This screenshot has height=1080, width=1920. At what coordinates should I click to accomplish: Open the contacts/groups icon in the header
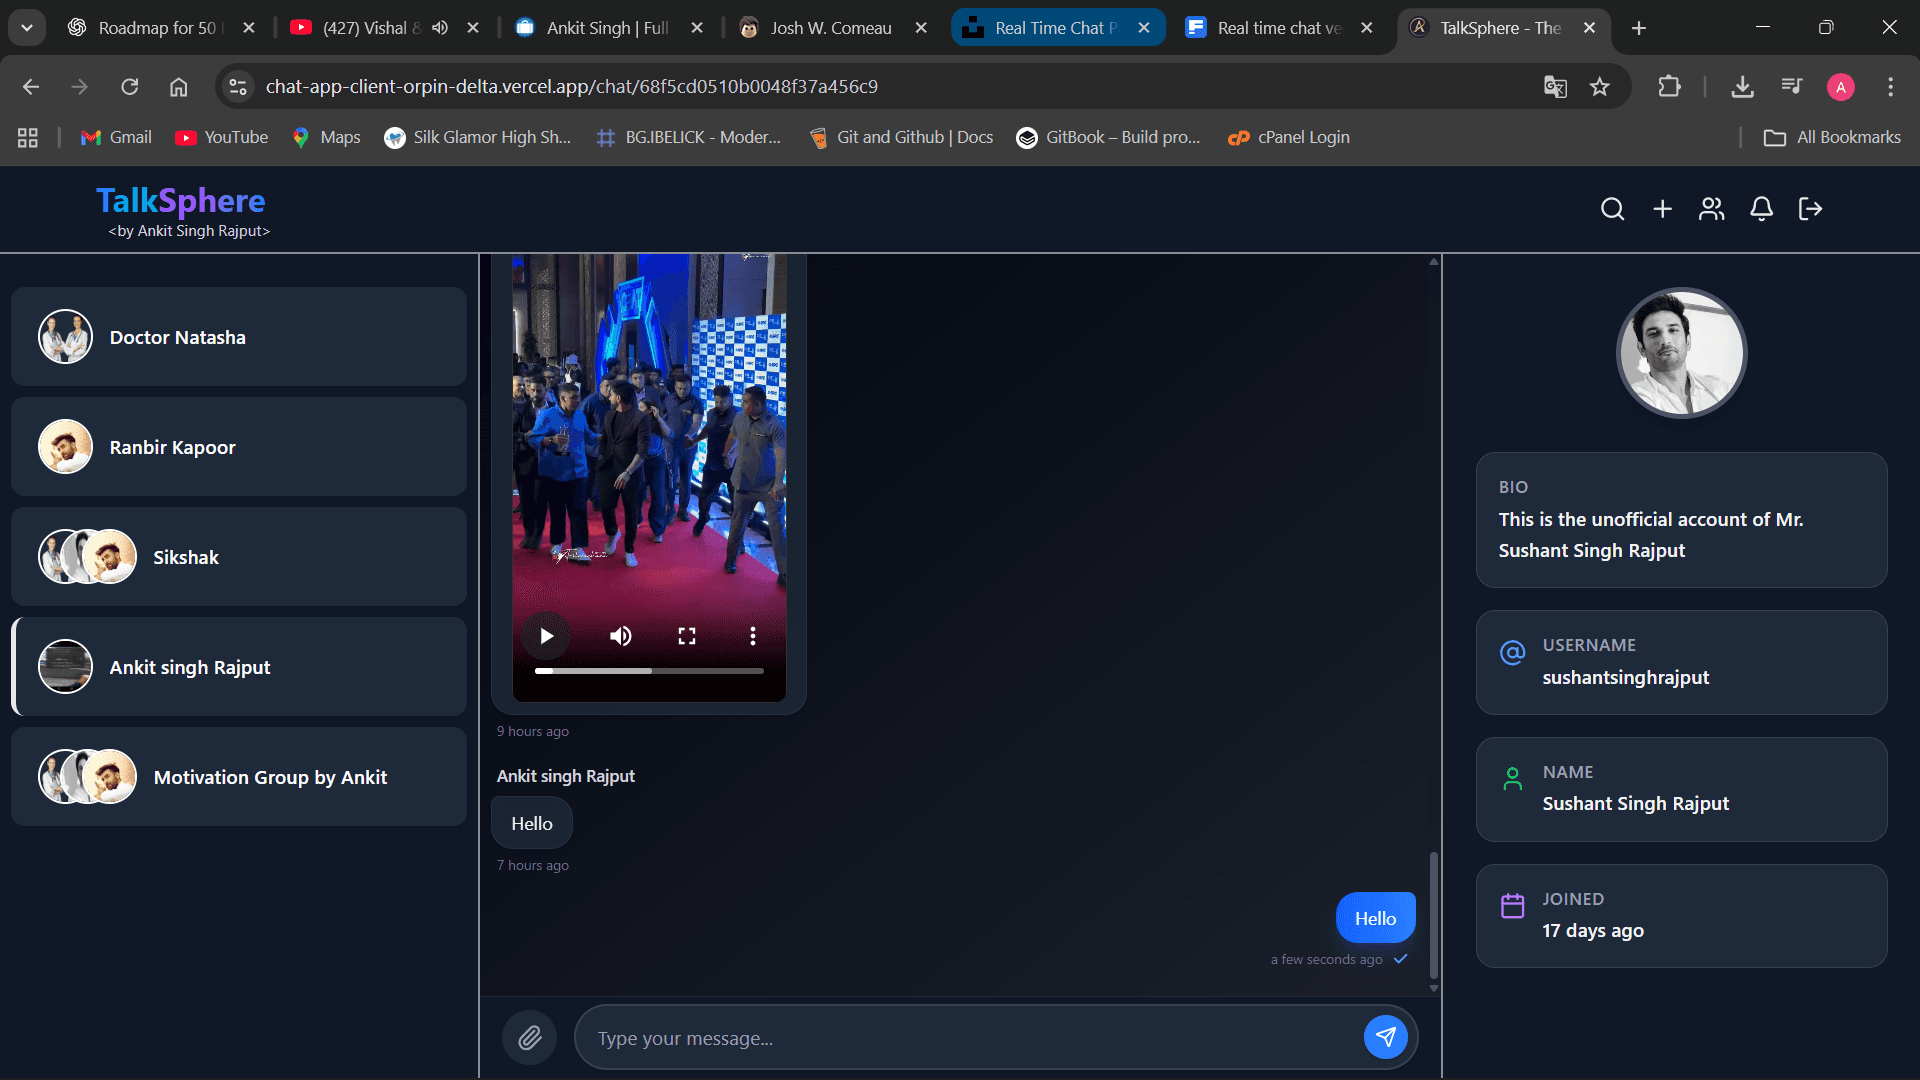pyautogui.click(x=1711, y=209)
